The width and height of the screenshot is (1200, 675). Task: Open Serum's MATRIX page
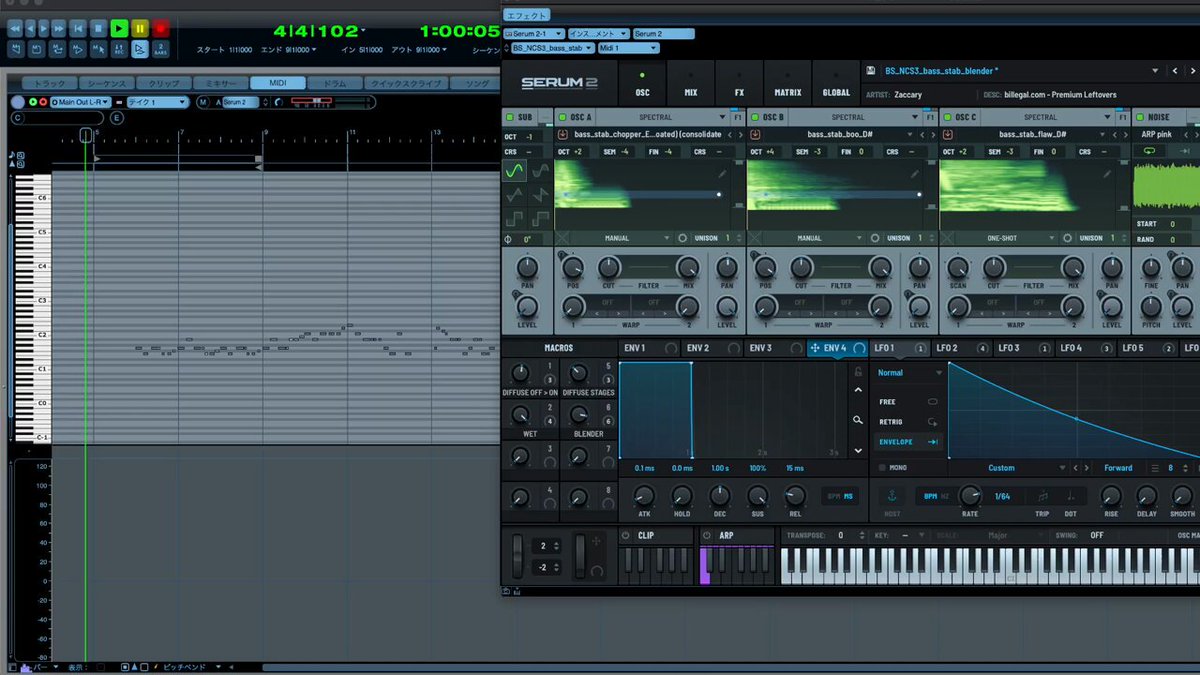coord(788,85)
